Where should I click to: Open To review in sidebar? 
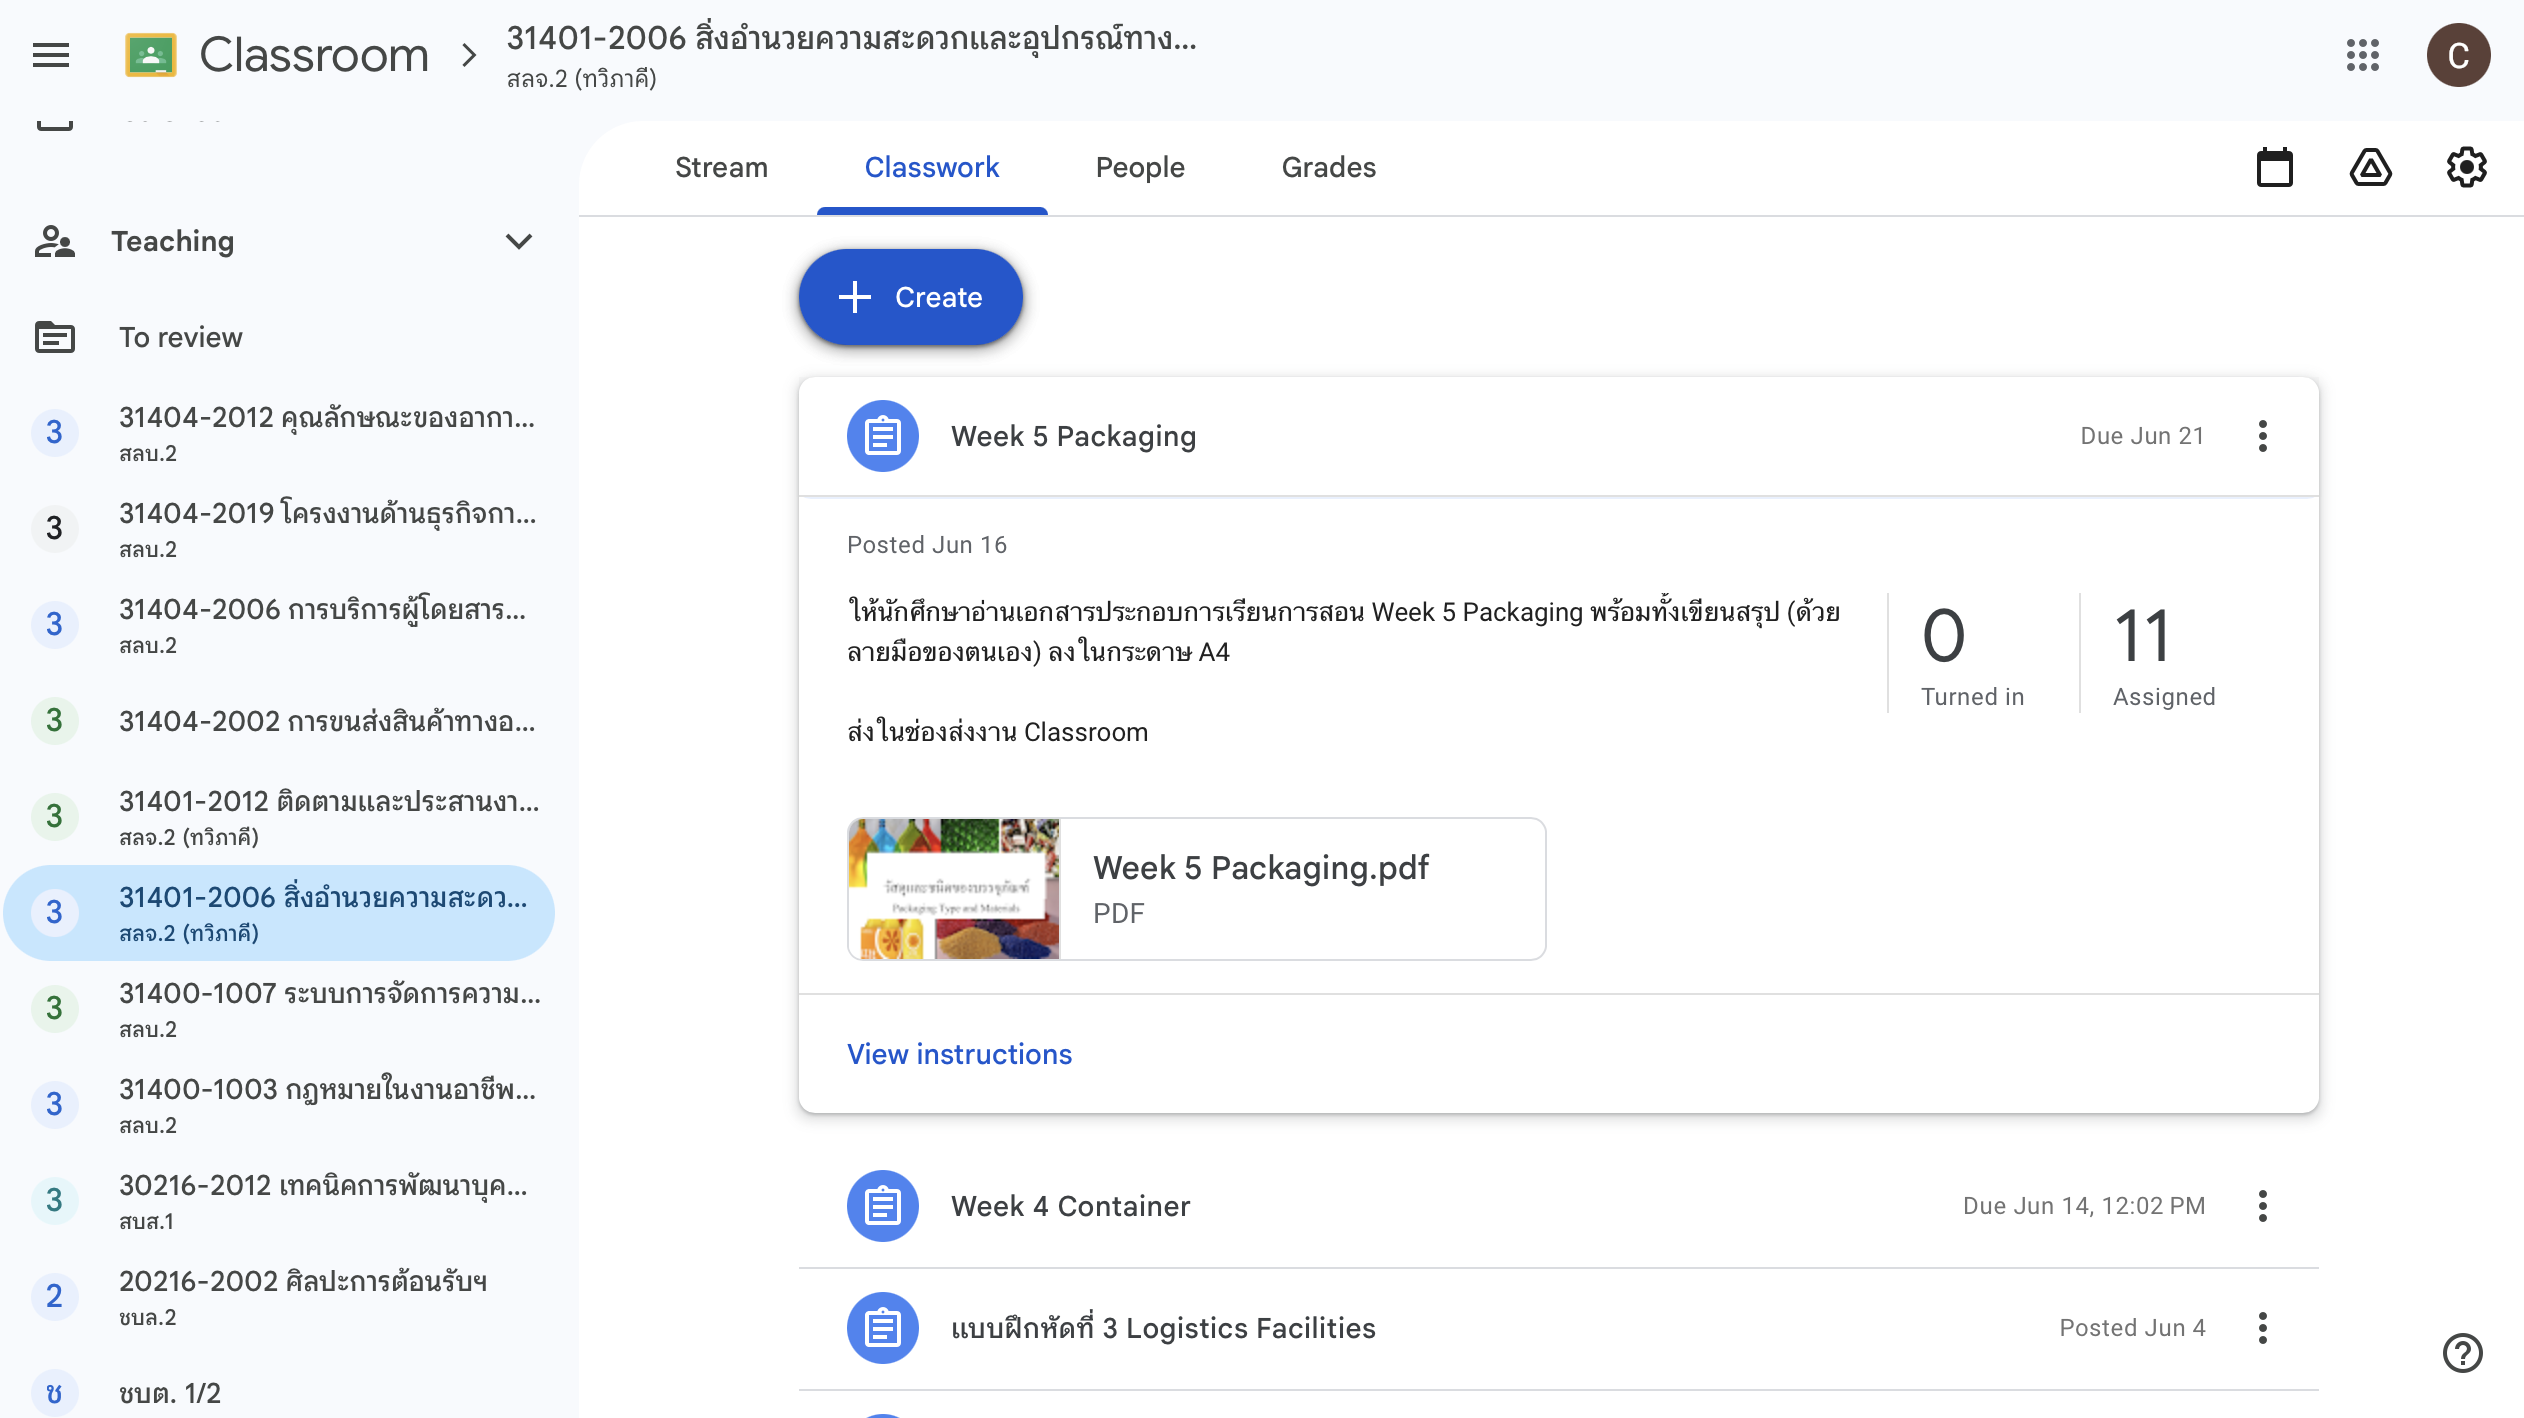280,337
